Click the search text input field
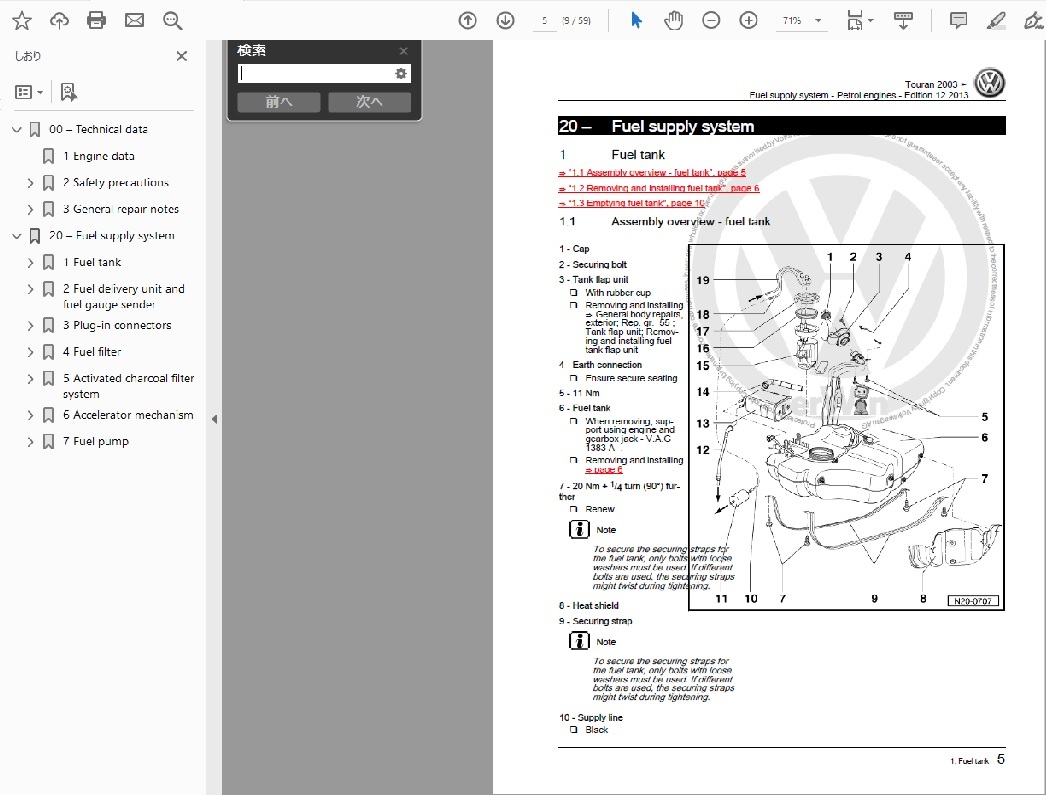Viewport: 1046px width, 795px height. click(315, 73)
